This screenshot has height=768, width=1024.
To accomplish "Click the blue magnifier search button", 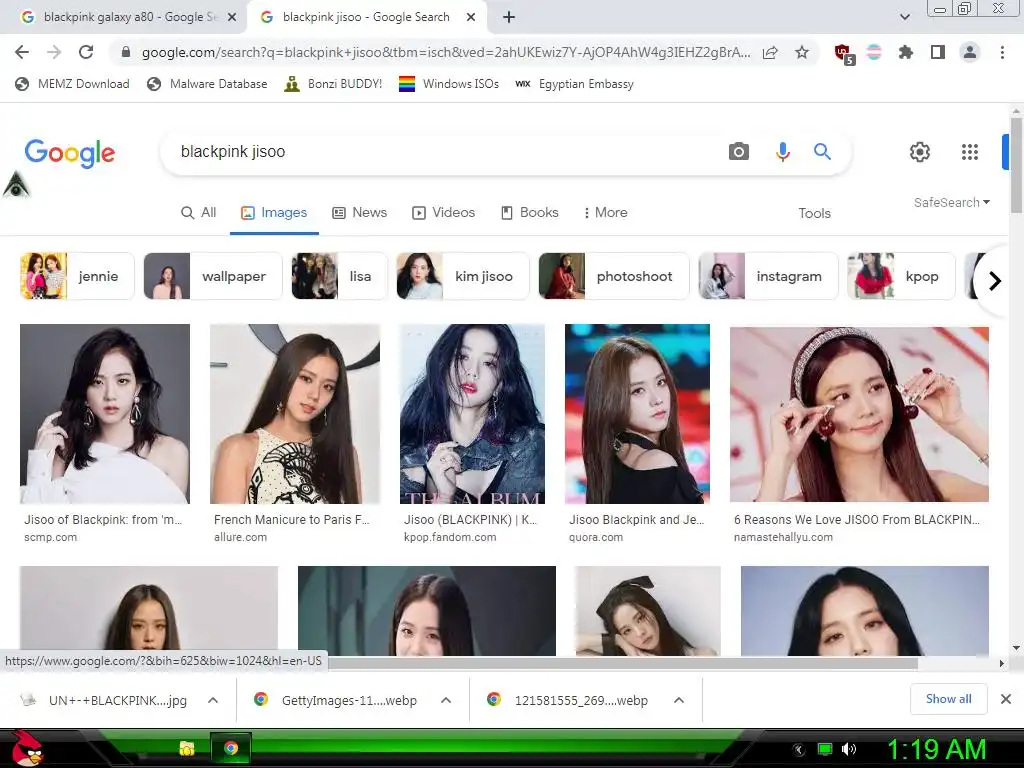I will click(x=822, y=152).
